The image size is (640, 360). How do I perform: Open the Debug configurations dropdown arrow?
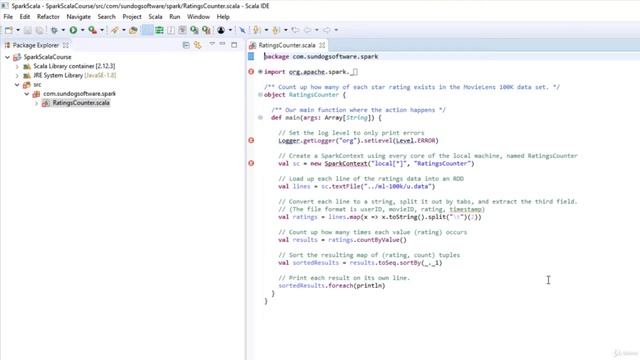(63, 30)
